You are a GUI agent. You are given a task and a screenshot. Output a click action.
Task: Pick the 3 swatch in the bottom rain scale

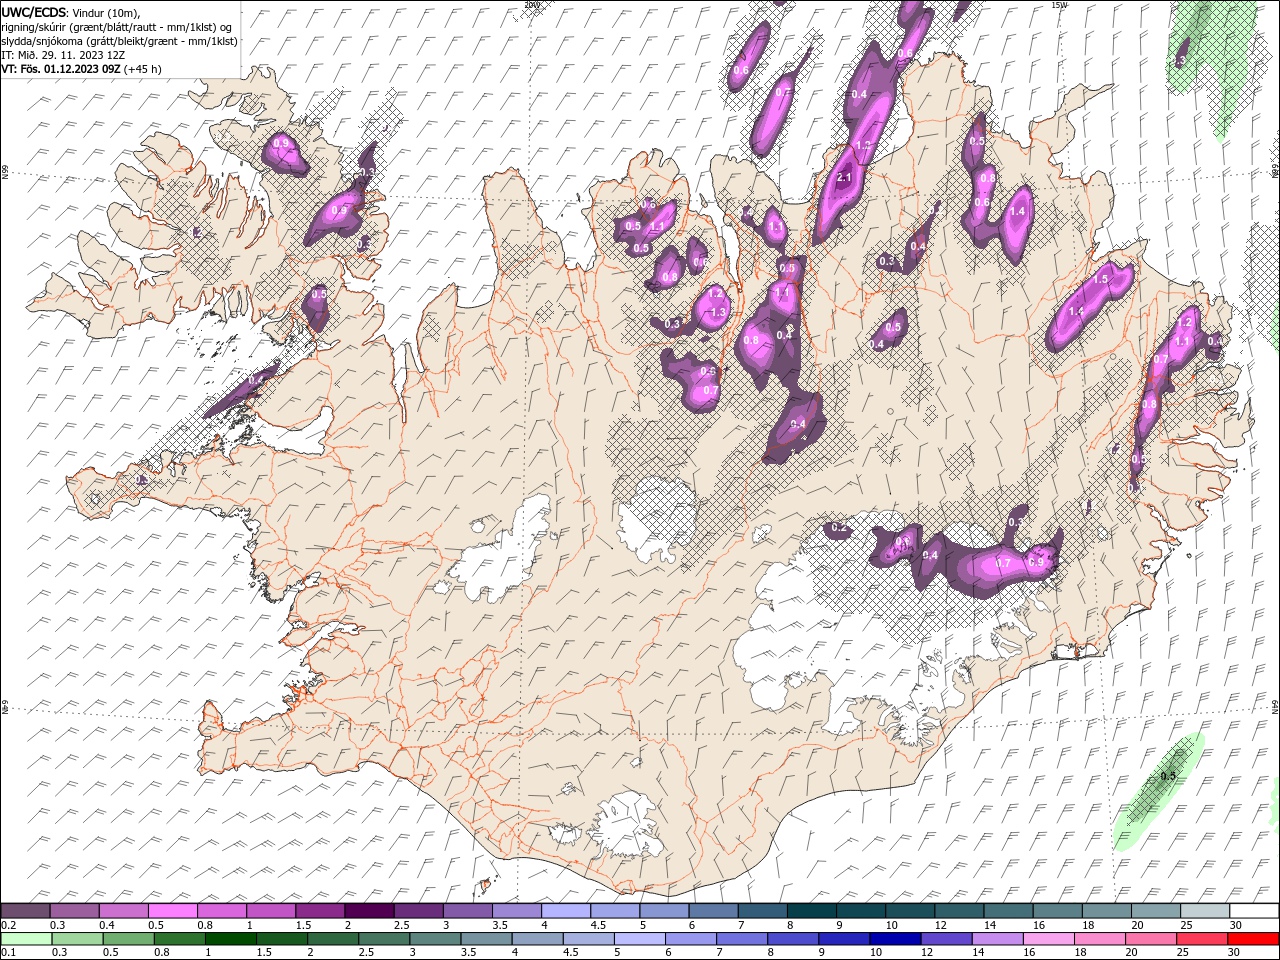coord(435,939)
